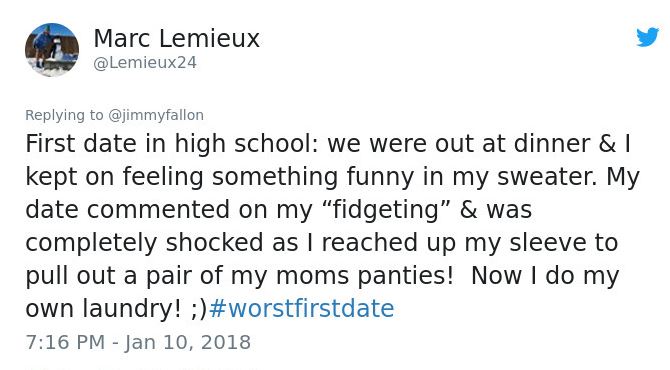This screenshot has height=370, width=670.
Task: Click the blue Twitter bird logo
Action: pos(647,37)
